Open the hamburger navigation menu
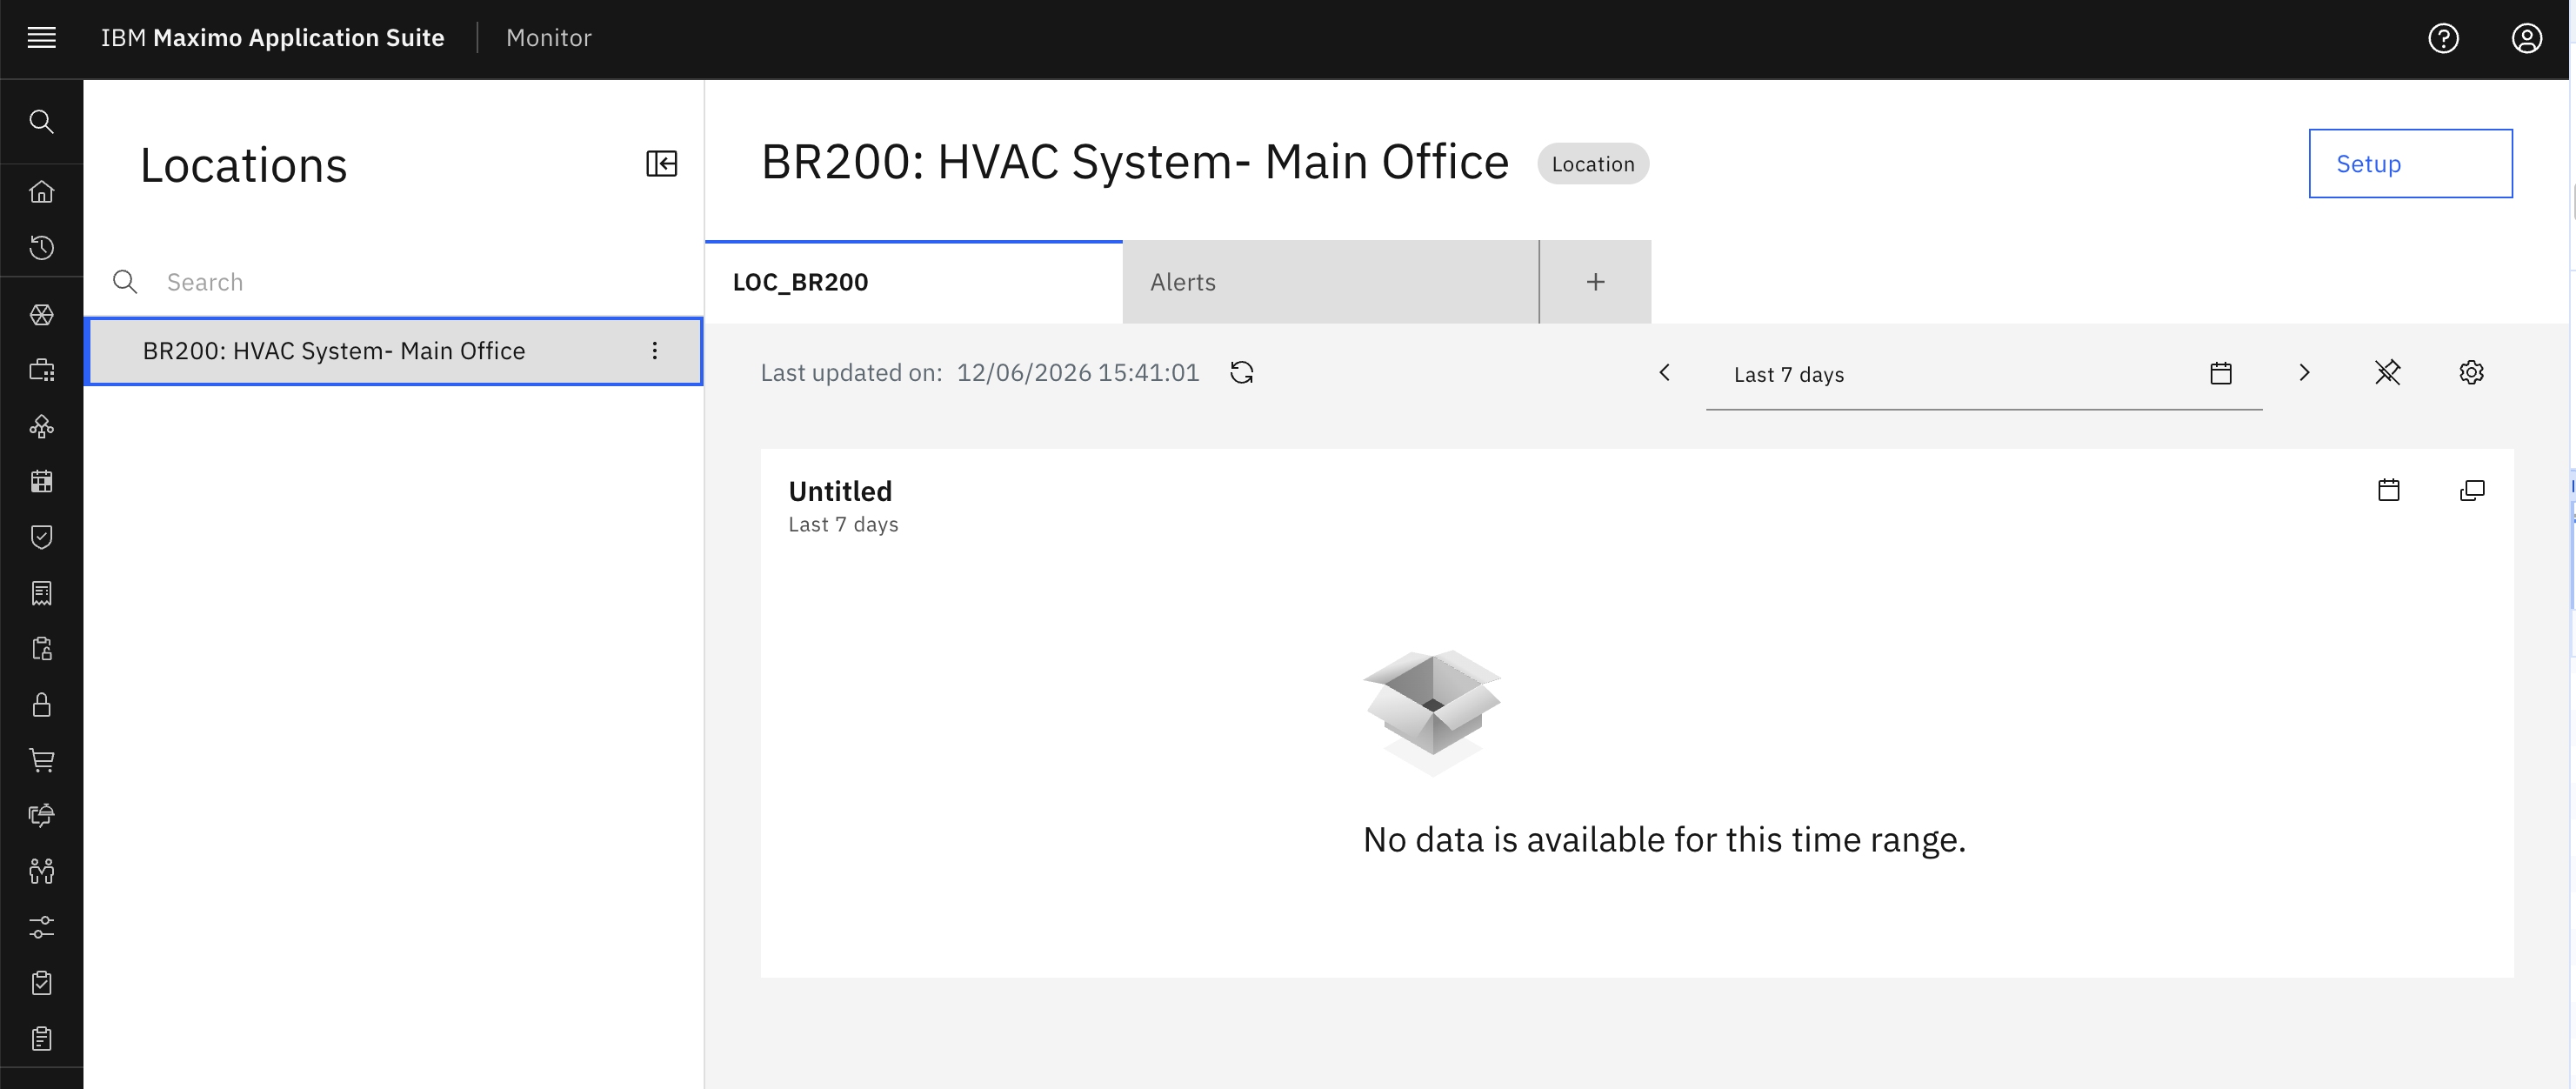This screenshot has height=1089, width=2576. 41,38
